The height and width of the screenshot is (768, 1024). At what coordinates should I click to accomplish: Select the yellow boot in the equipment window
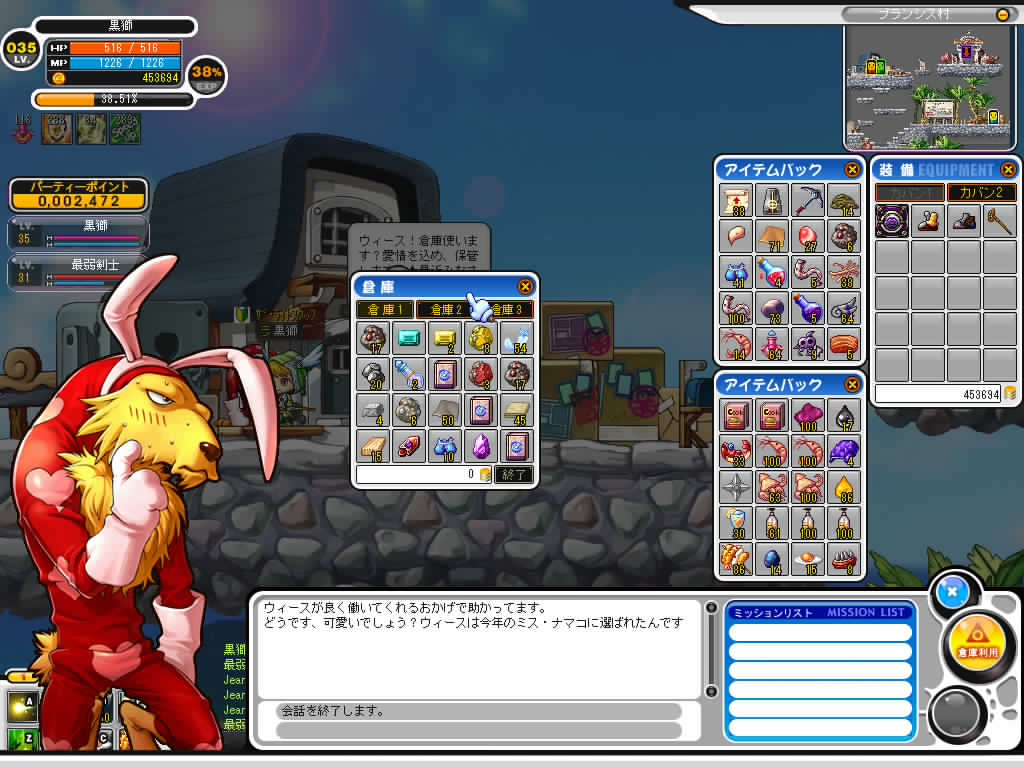[927, 221]
